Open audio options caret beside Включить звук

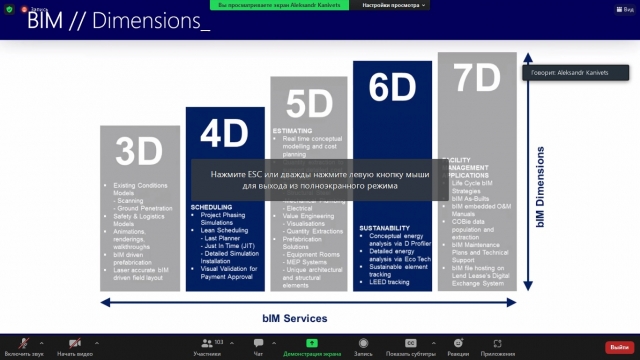41,343
